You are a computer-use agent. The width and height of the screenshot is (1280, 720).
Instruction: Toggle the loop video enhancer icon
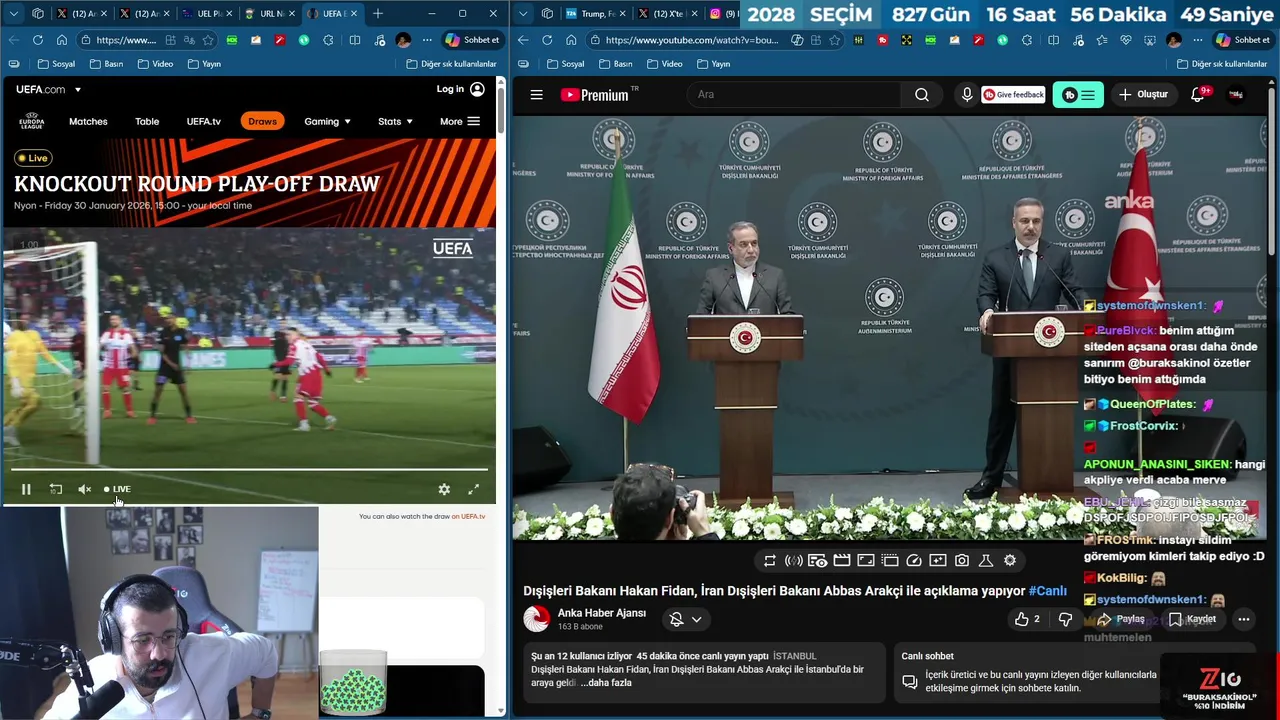770,561
